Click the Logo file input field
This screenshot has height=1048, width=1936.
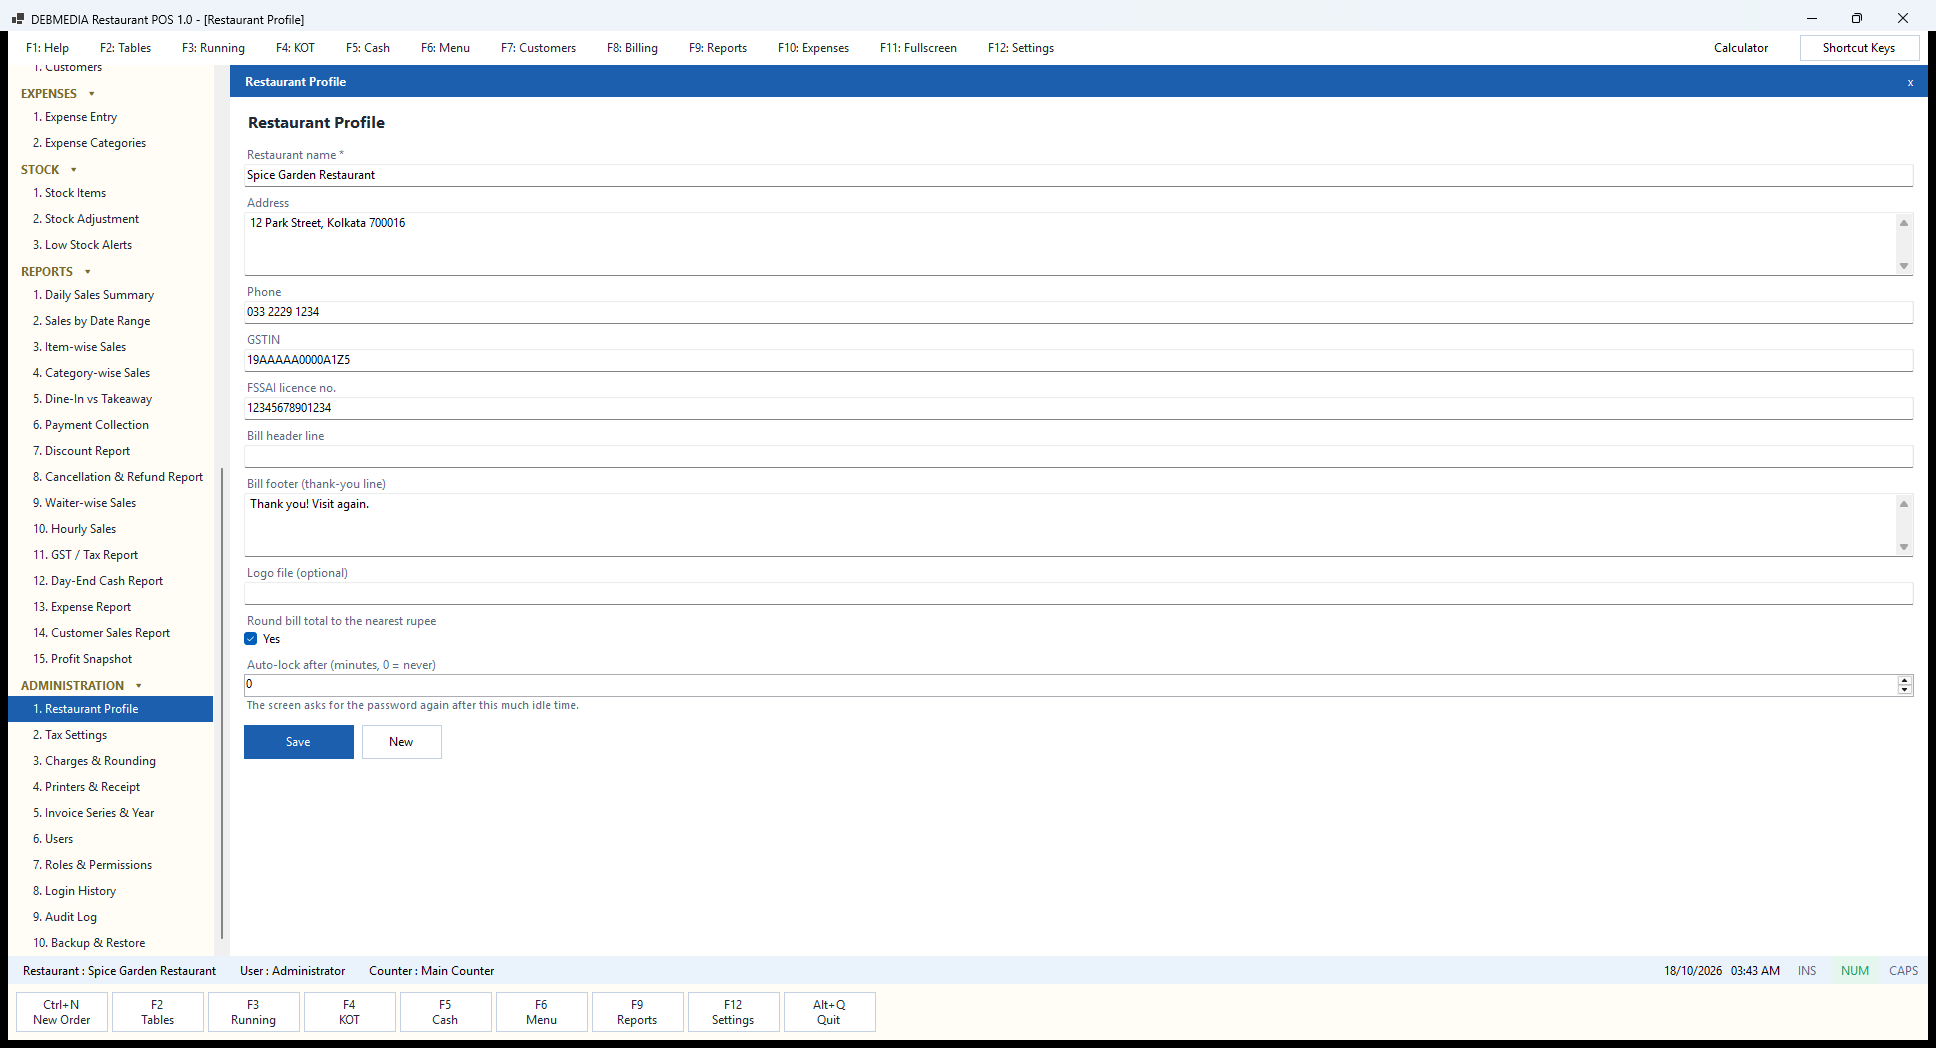pos(1078,593)
